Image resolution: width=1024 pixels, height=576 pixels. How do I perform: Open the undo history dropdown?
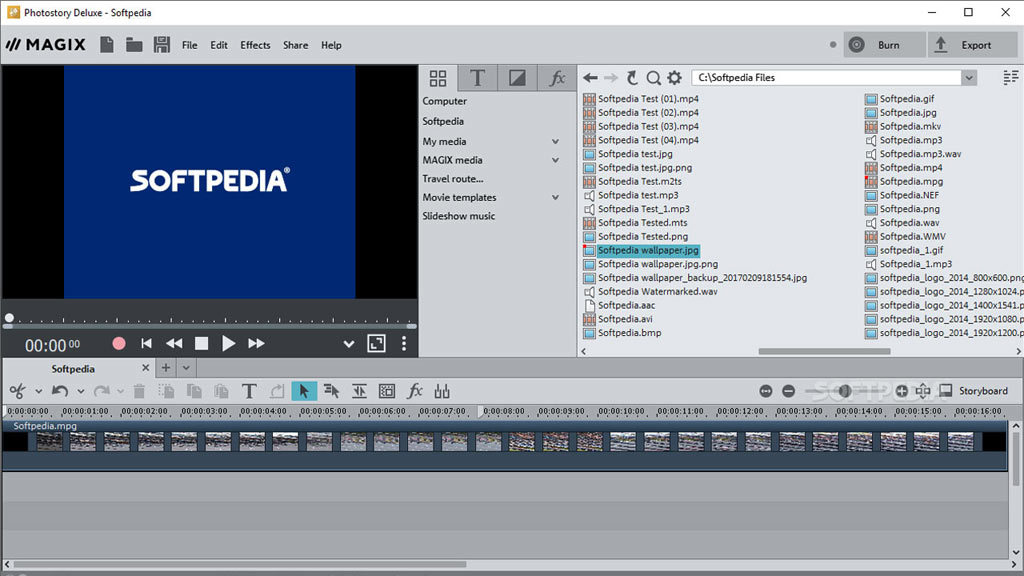(80, 392)
